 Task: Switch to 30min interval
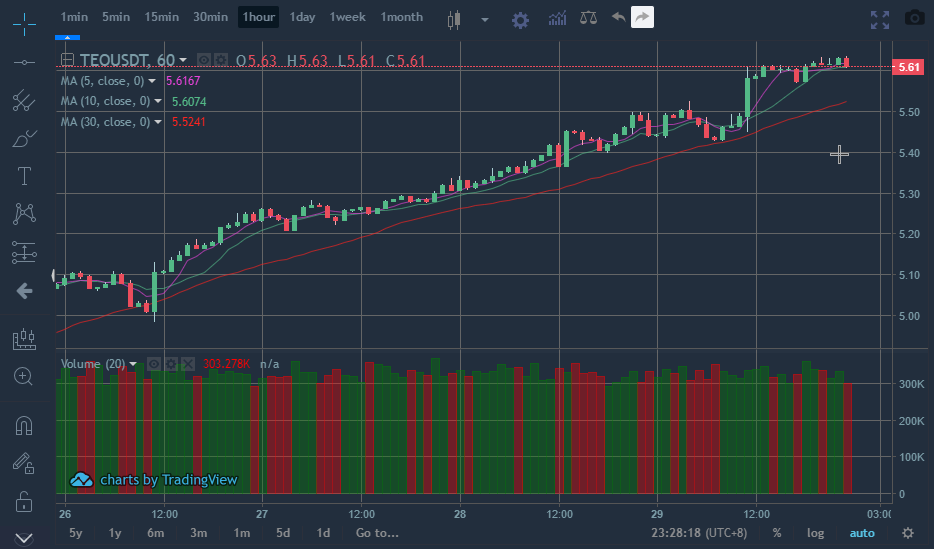pyautogui.click(x=210, y=17)
